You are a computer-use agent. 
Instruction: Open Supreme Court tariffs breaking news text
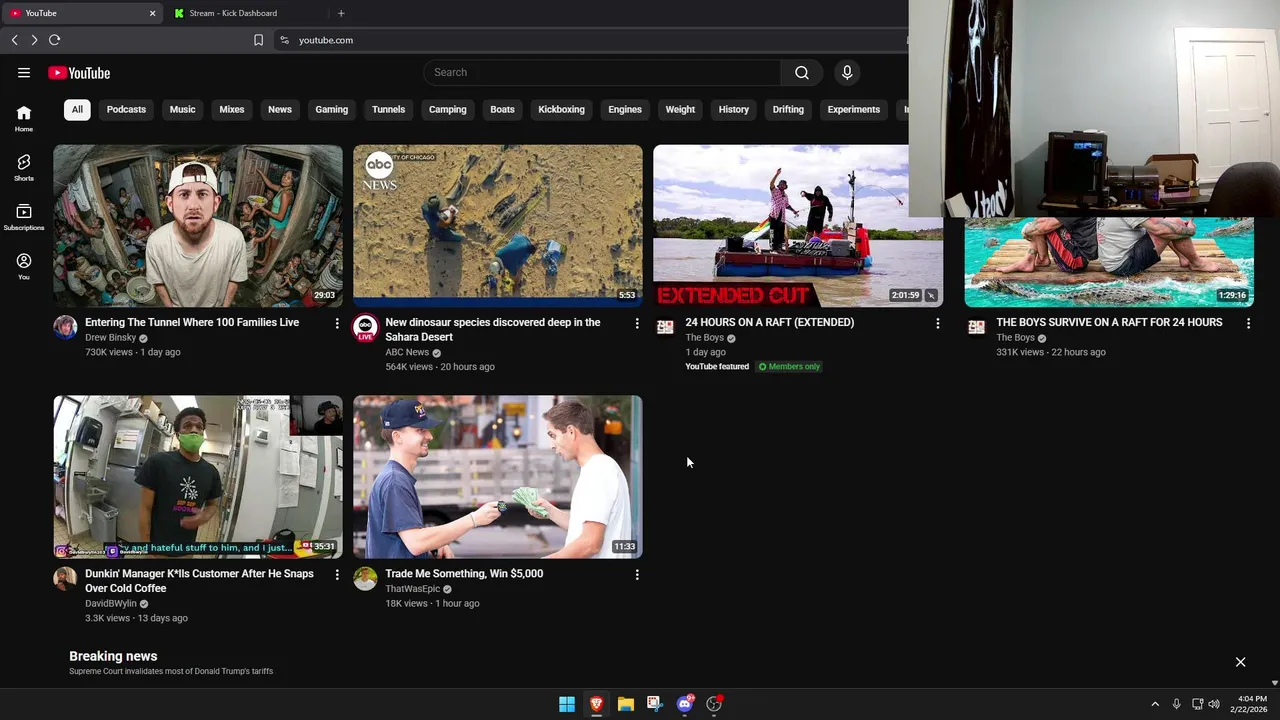click(x=171, y=671)
